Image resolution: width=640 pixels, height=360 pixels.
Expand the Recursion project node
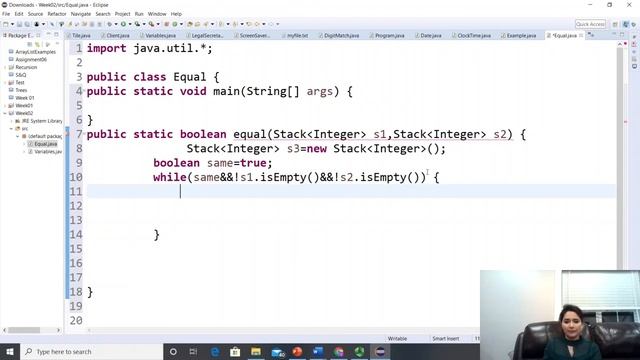(x=5, y=67)
